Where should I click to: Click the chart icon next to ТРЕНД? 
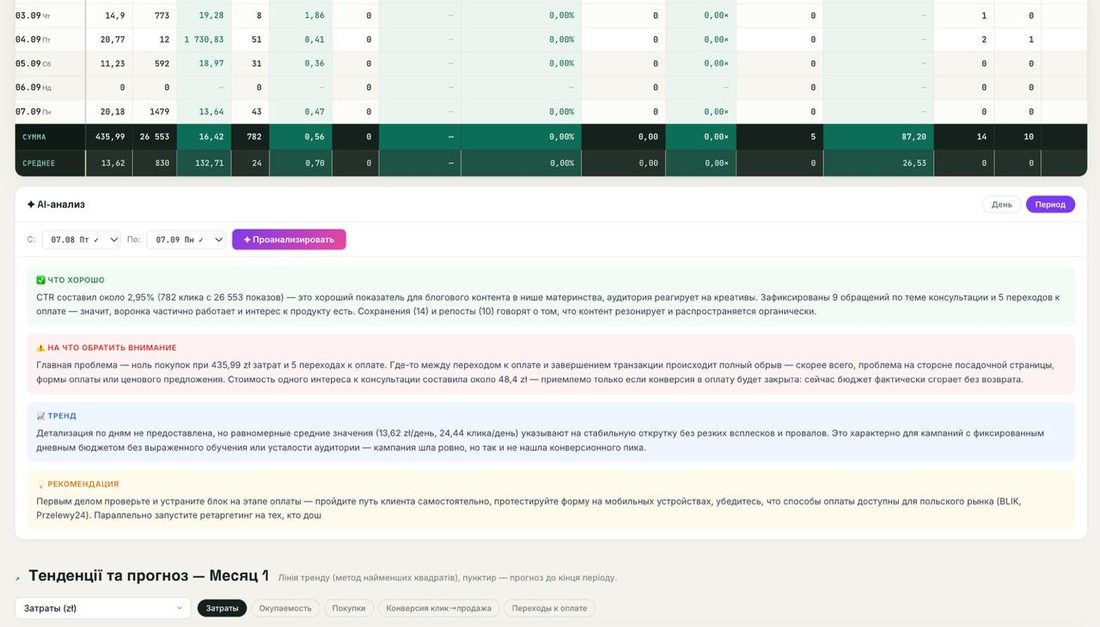pos(41,416)
